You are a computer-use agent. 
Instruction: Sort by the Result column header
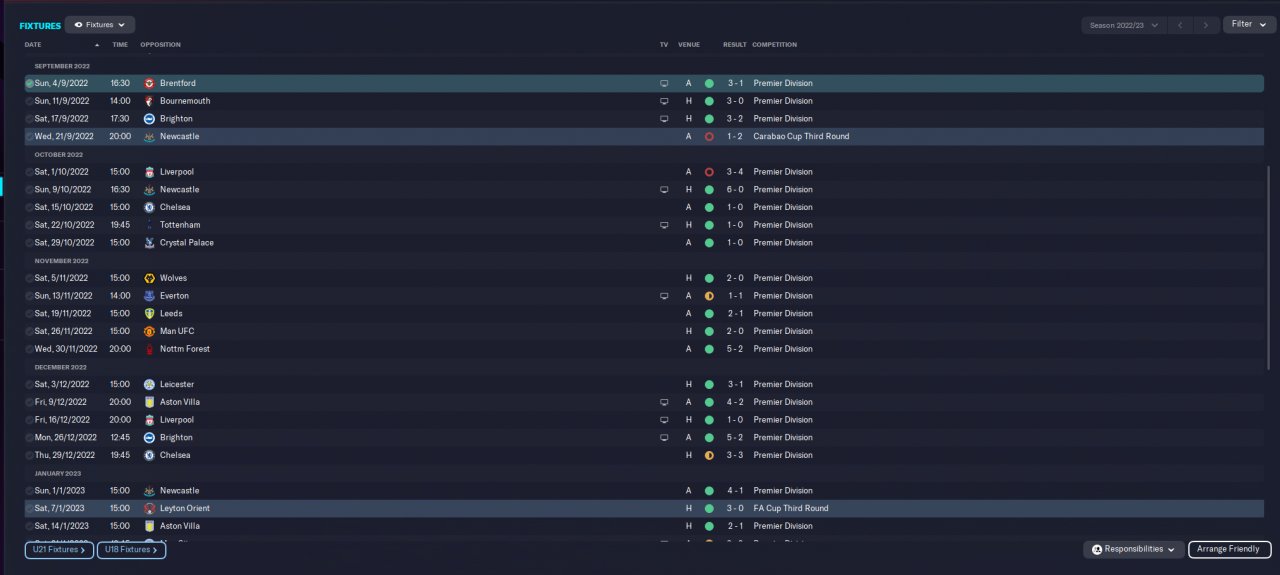[735, 45]
